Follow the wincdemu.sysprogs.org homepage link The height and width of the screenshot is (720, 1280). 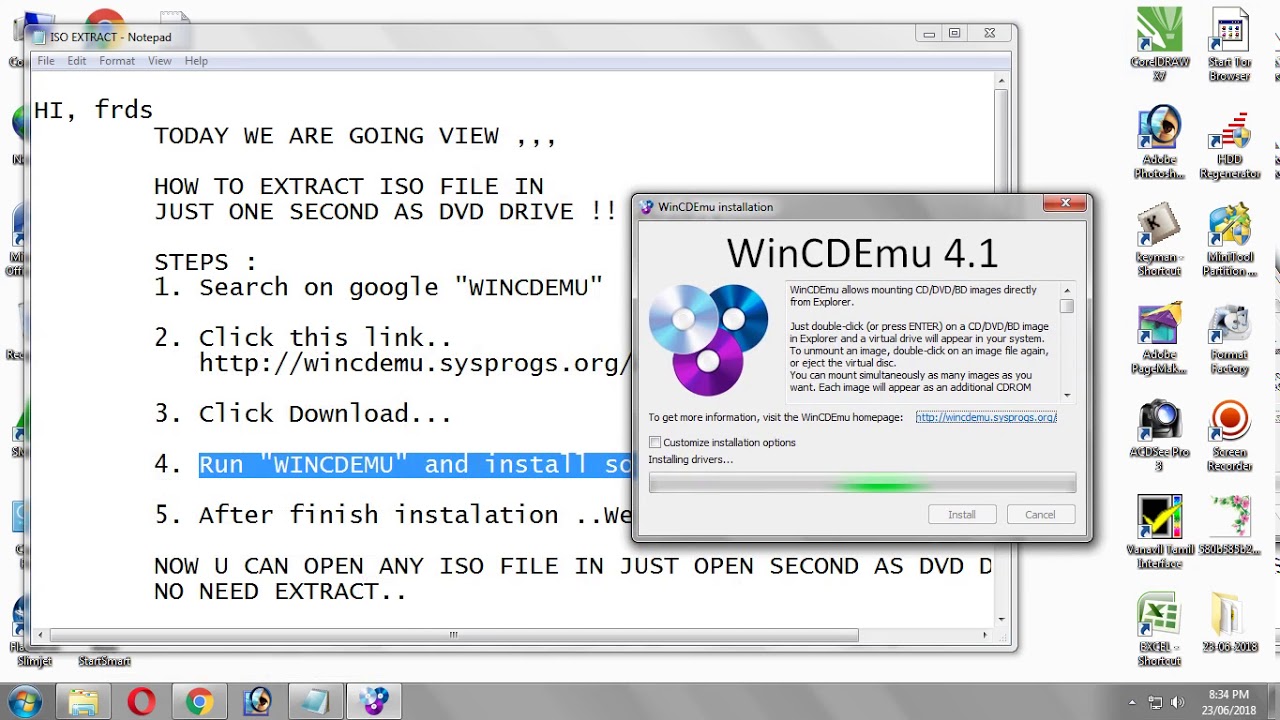click(986, 417)
